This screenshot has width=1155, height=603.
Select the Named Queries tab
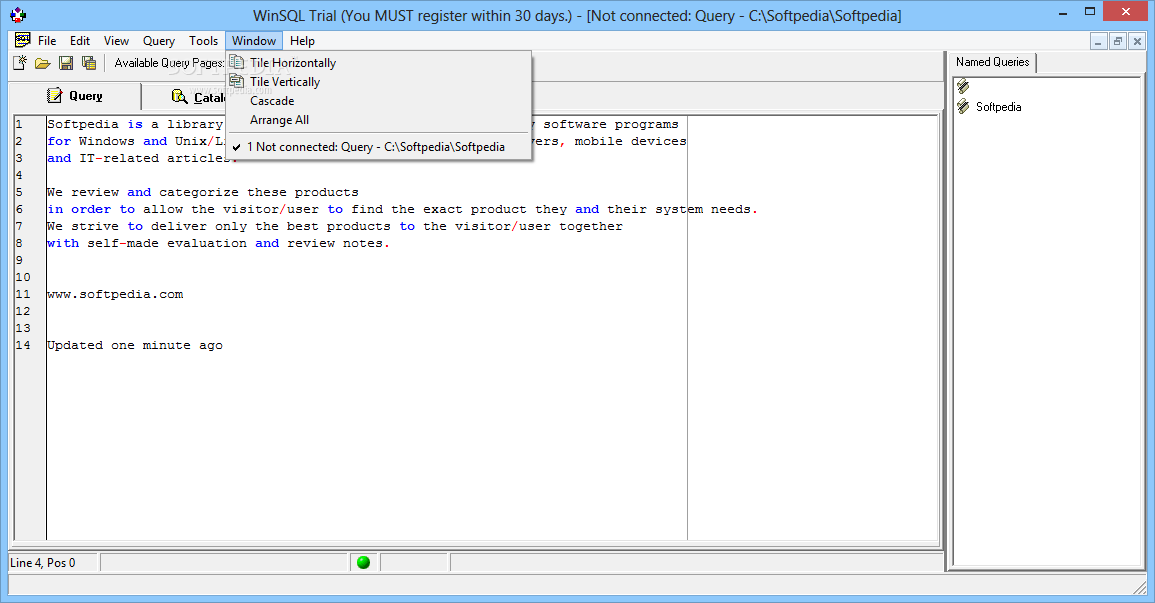coord(992,63)
